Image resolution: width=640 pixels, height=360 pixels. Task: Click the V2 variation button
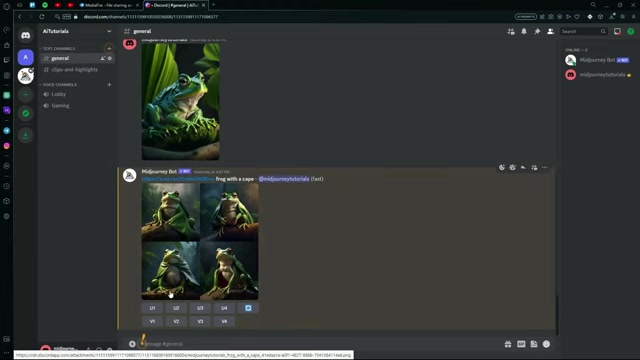tap(176, 322)
